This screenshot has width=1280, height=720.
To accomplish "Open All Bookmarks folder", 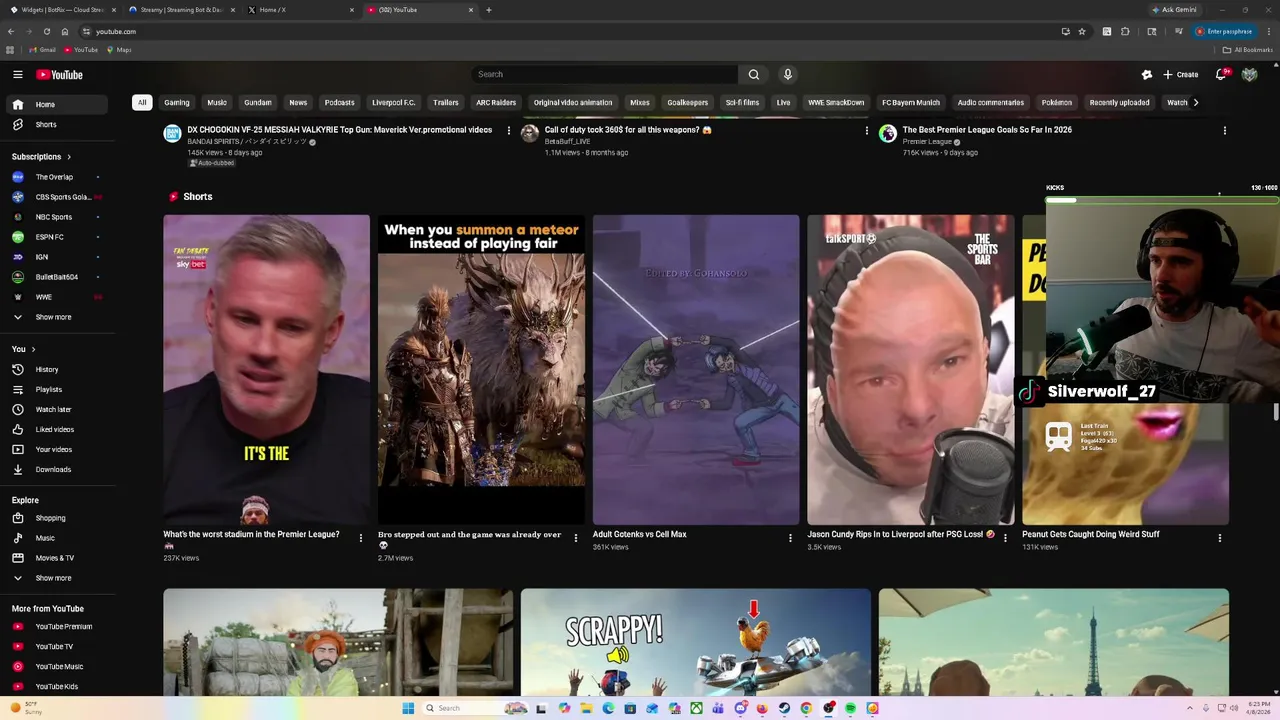I will pos(1247,49).
